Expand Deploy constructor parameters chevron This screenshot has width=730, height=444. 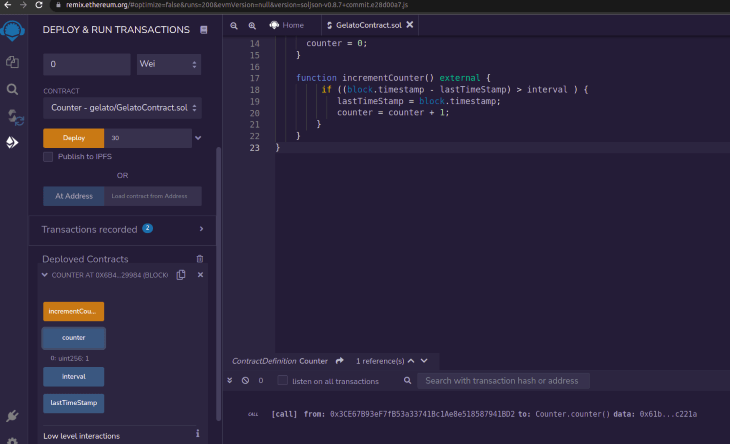pyautogui.click(x=198, y=138)
